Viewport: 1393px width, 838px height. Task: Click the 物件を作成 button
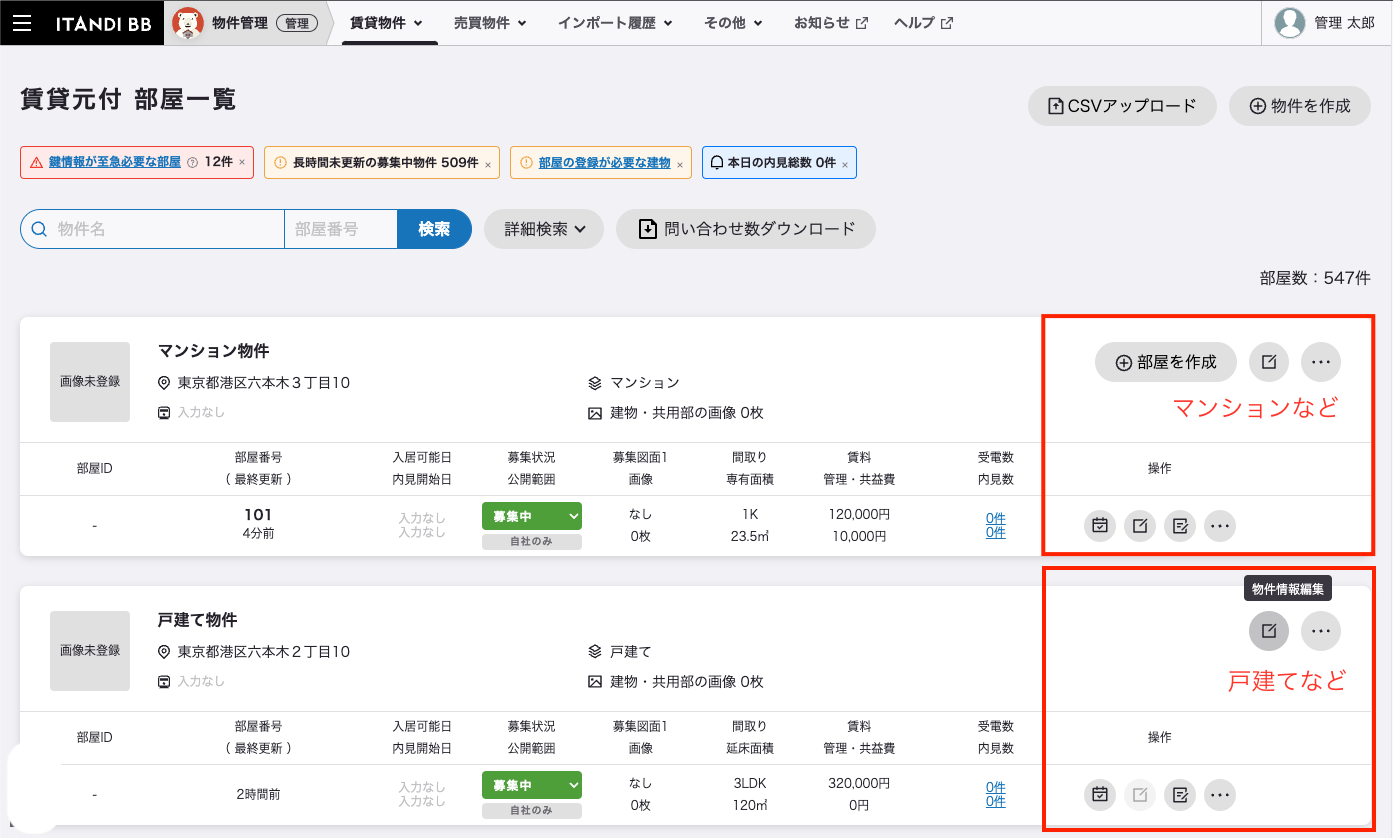1300,106
